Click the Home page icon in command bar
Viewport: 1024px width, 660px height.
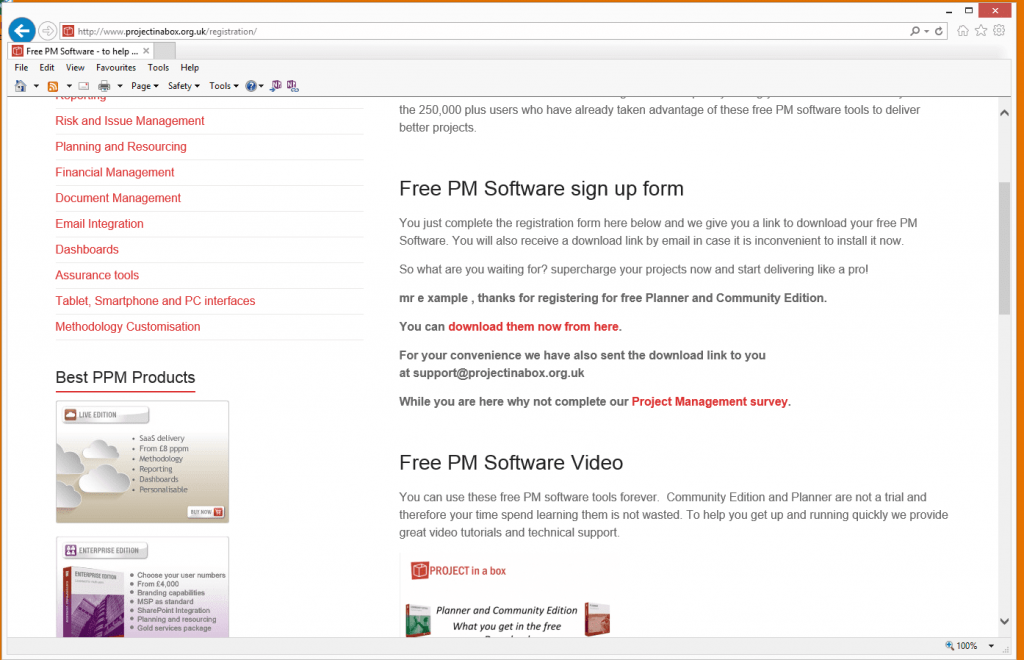click(21, 86)
